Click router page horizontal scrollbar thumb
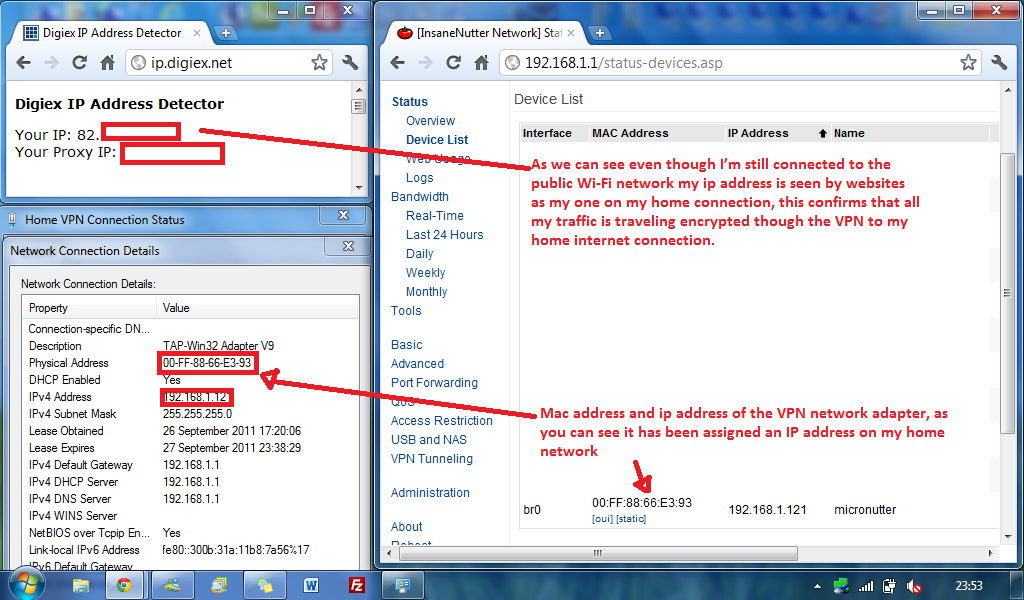Viewport: 1024px width, 600px height. (x=598, y=553)
